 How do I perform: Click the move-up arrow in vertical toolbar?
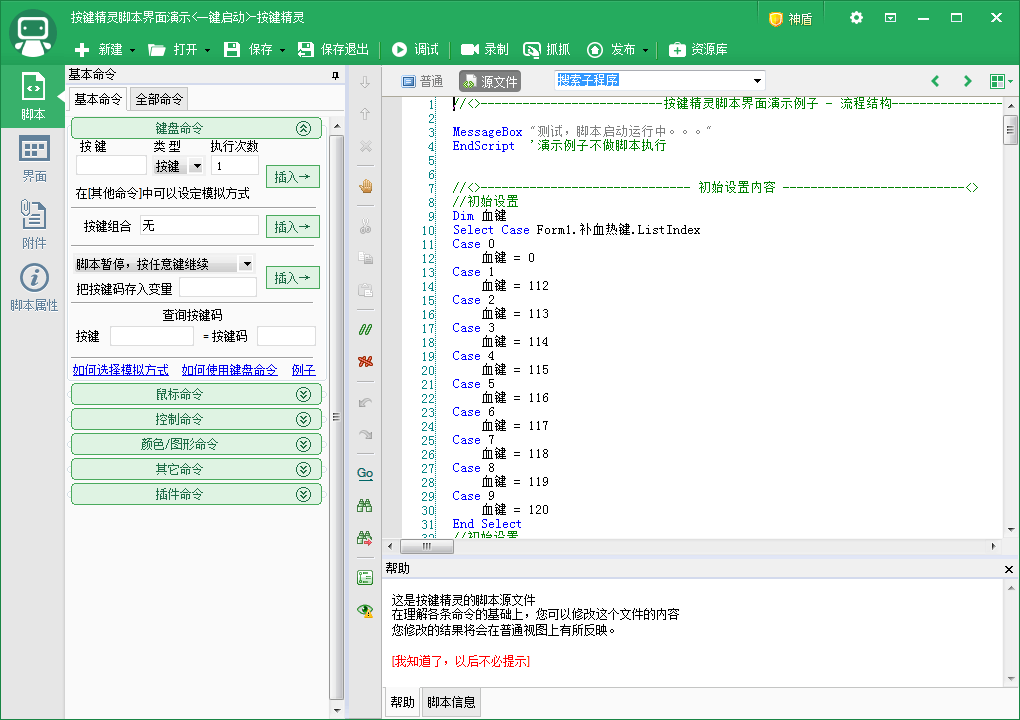click(365, 114)
